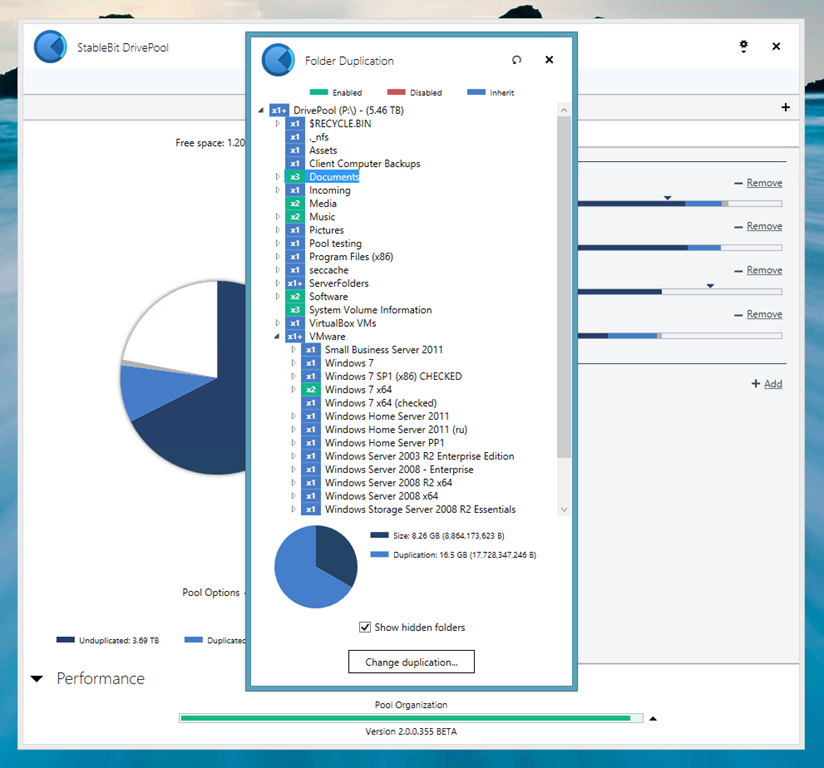Click the x2 badge beside Music
The image size is (824, 768).
pos(295,217)
